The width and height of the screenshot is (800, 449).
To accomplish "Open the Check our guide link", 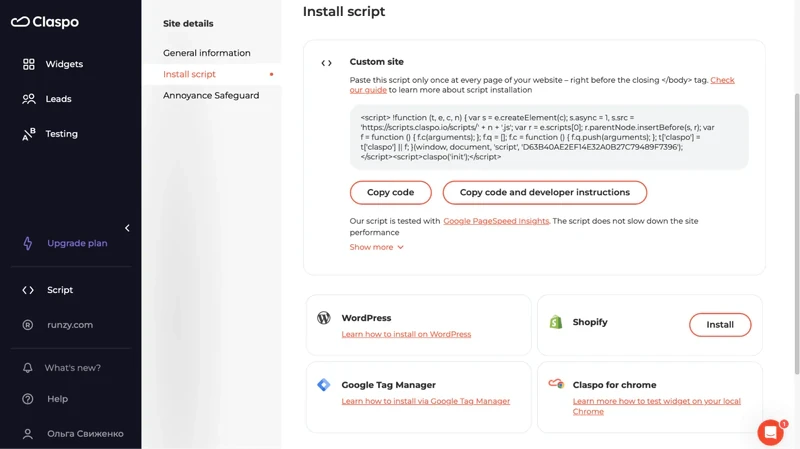I will click(722, 80).
